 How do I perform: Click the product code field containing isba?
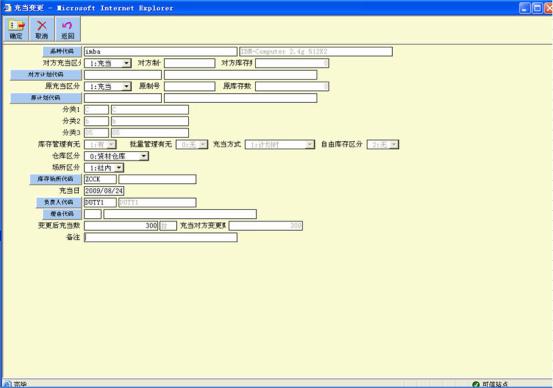tap(160, 51)
